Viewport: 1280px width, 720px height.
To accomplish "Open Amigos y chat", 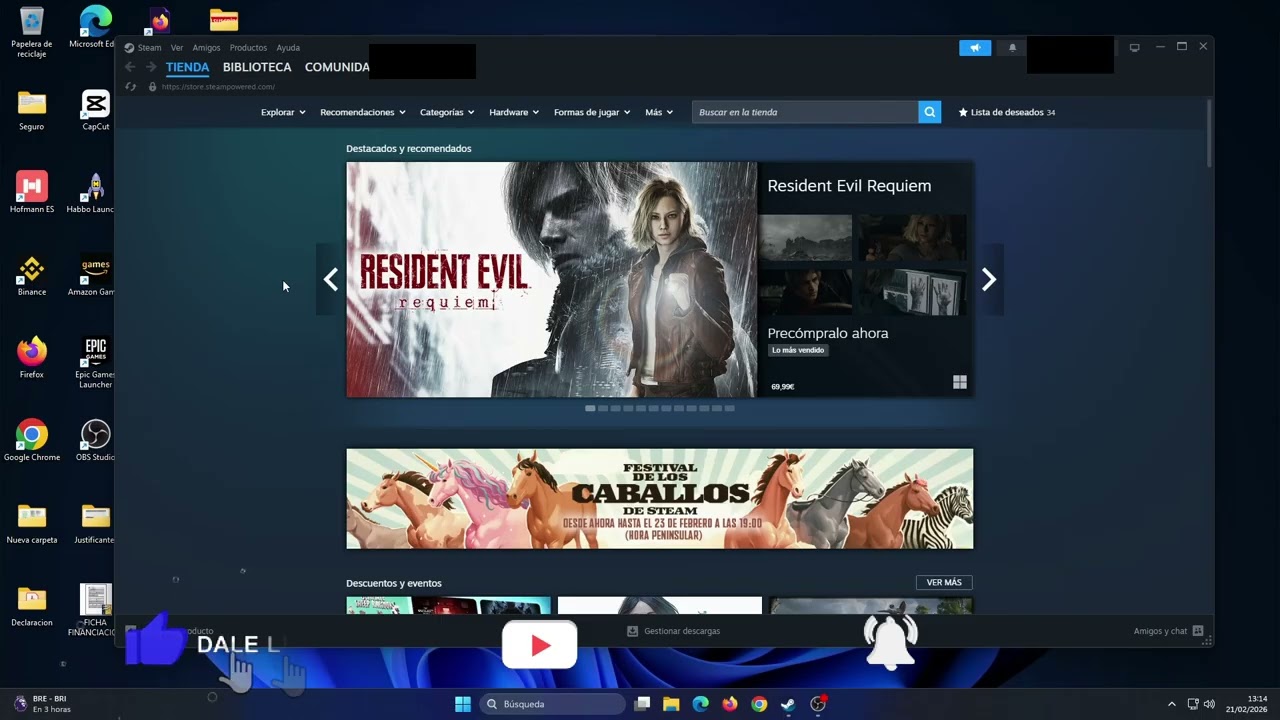I will click(x=1168, y=631).
